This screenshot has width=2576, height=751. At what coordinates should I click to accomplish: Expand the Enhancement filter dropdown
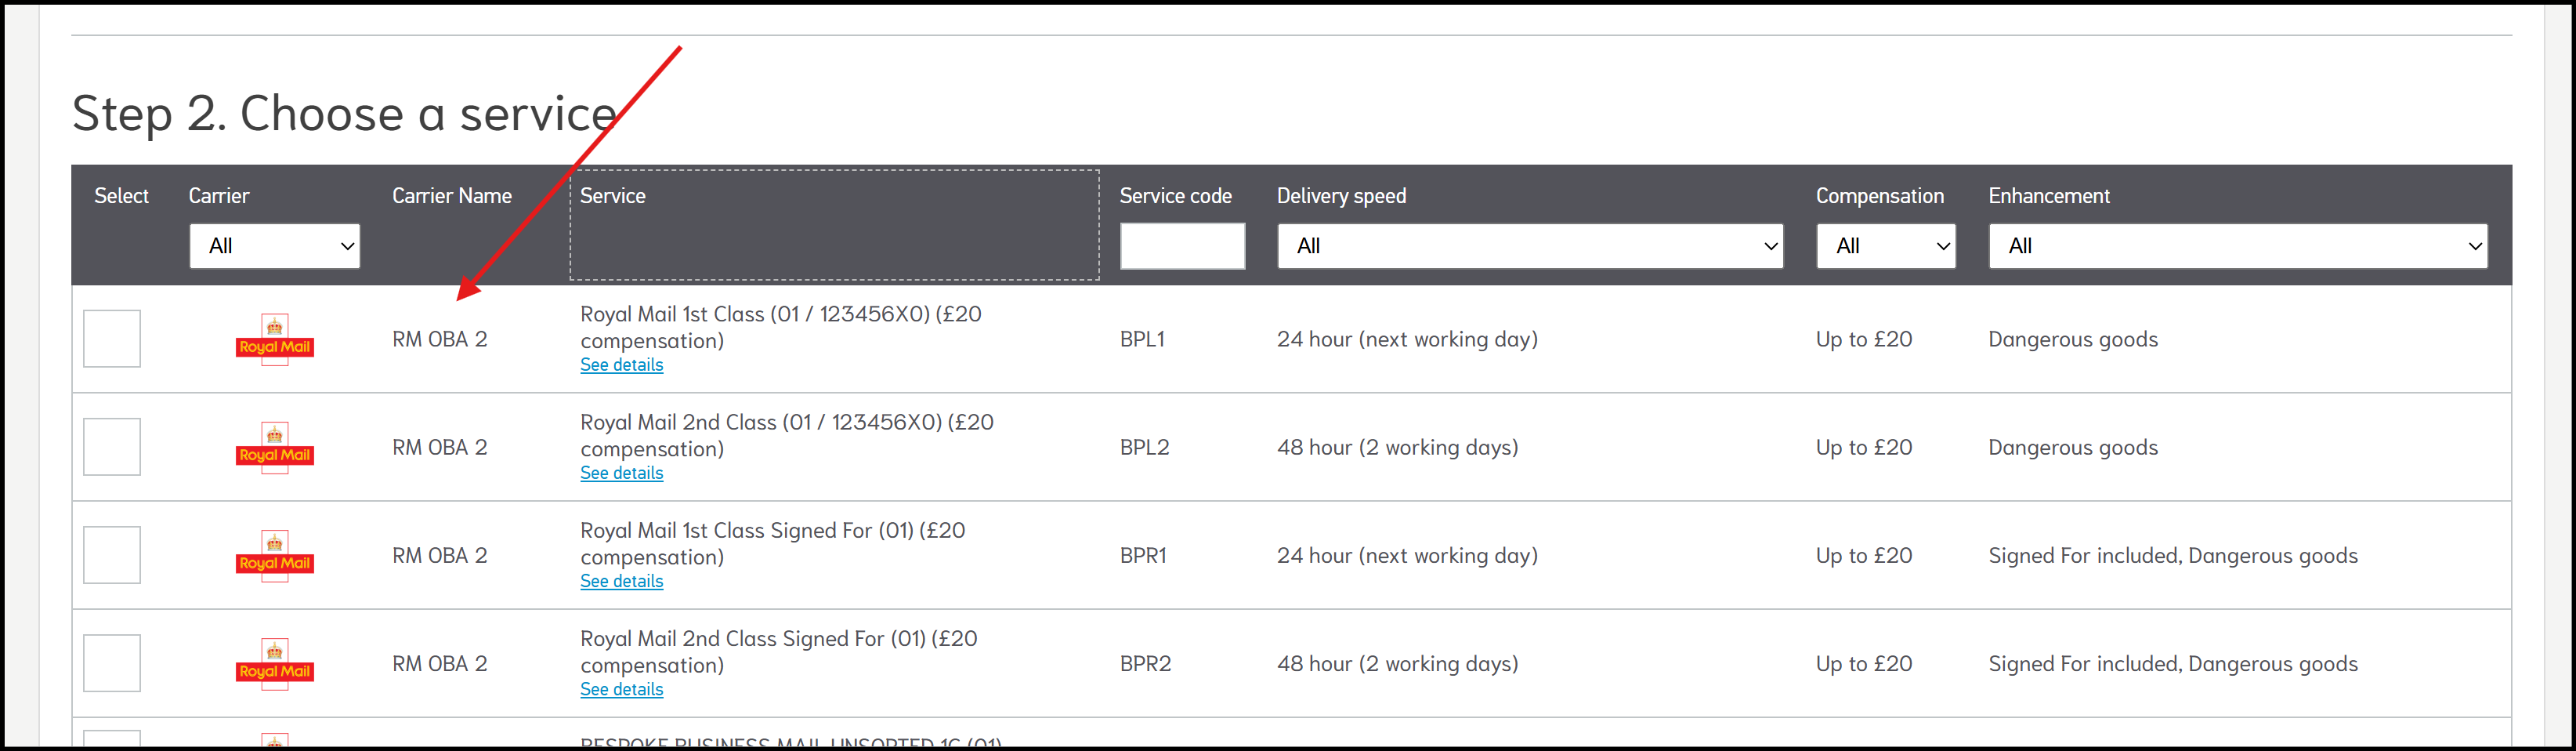point(2237,246)
